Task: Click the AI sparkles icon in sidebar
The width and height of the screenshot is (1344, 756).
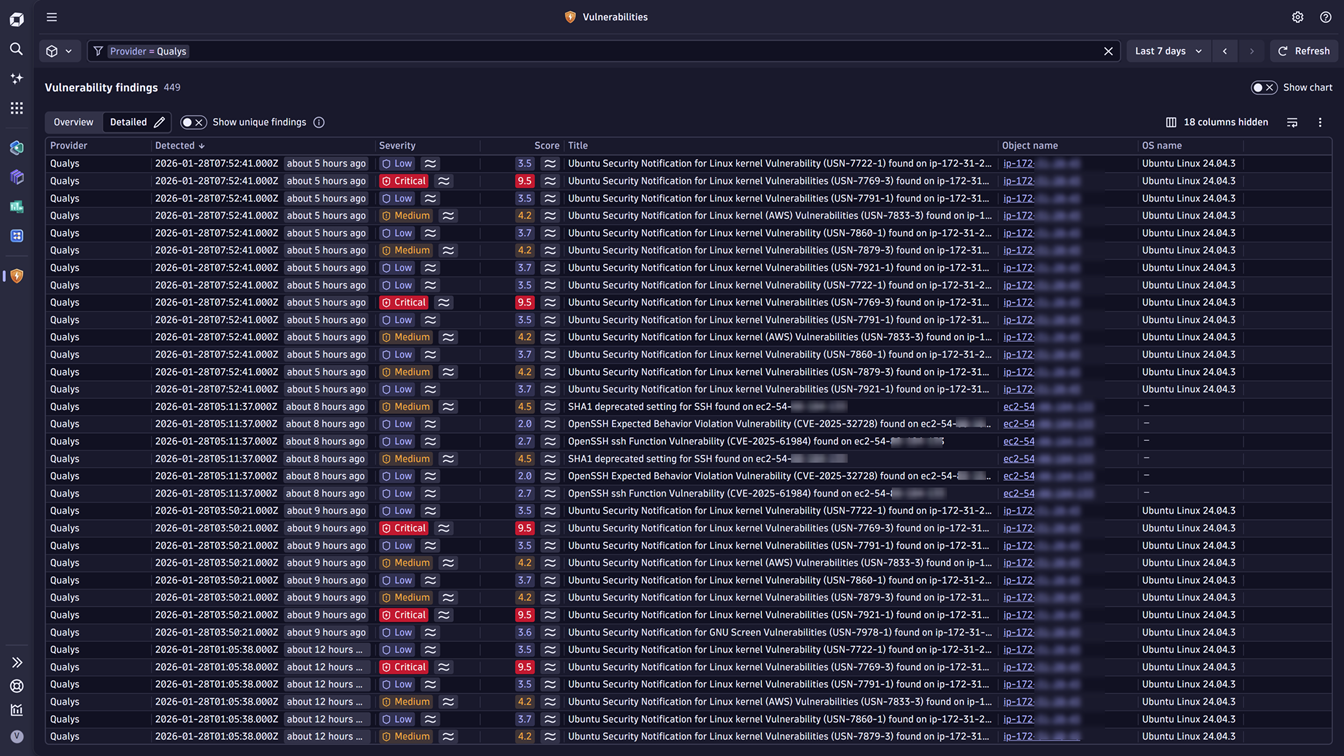Action: click(x=16, y=78)
